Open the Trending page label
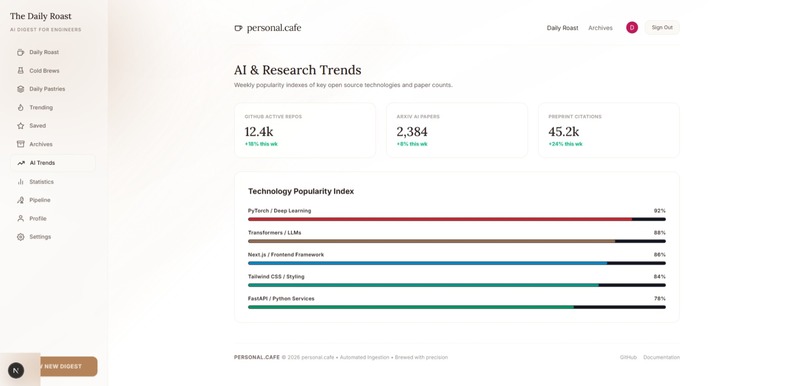Screen dimensions: 806x386 tap(41, 107)
